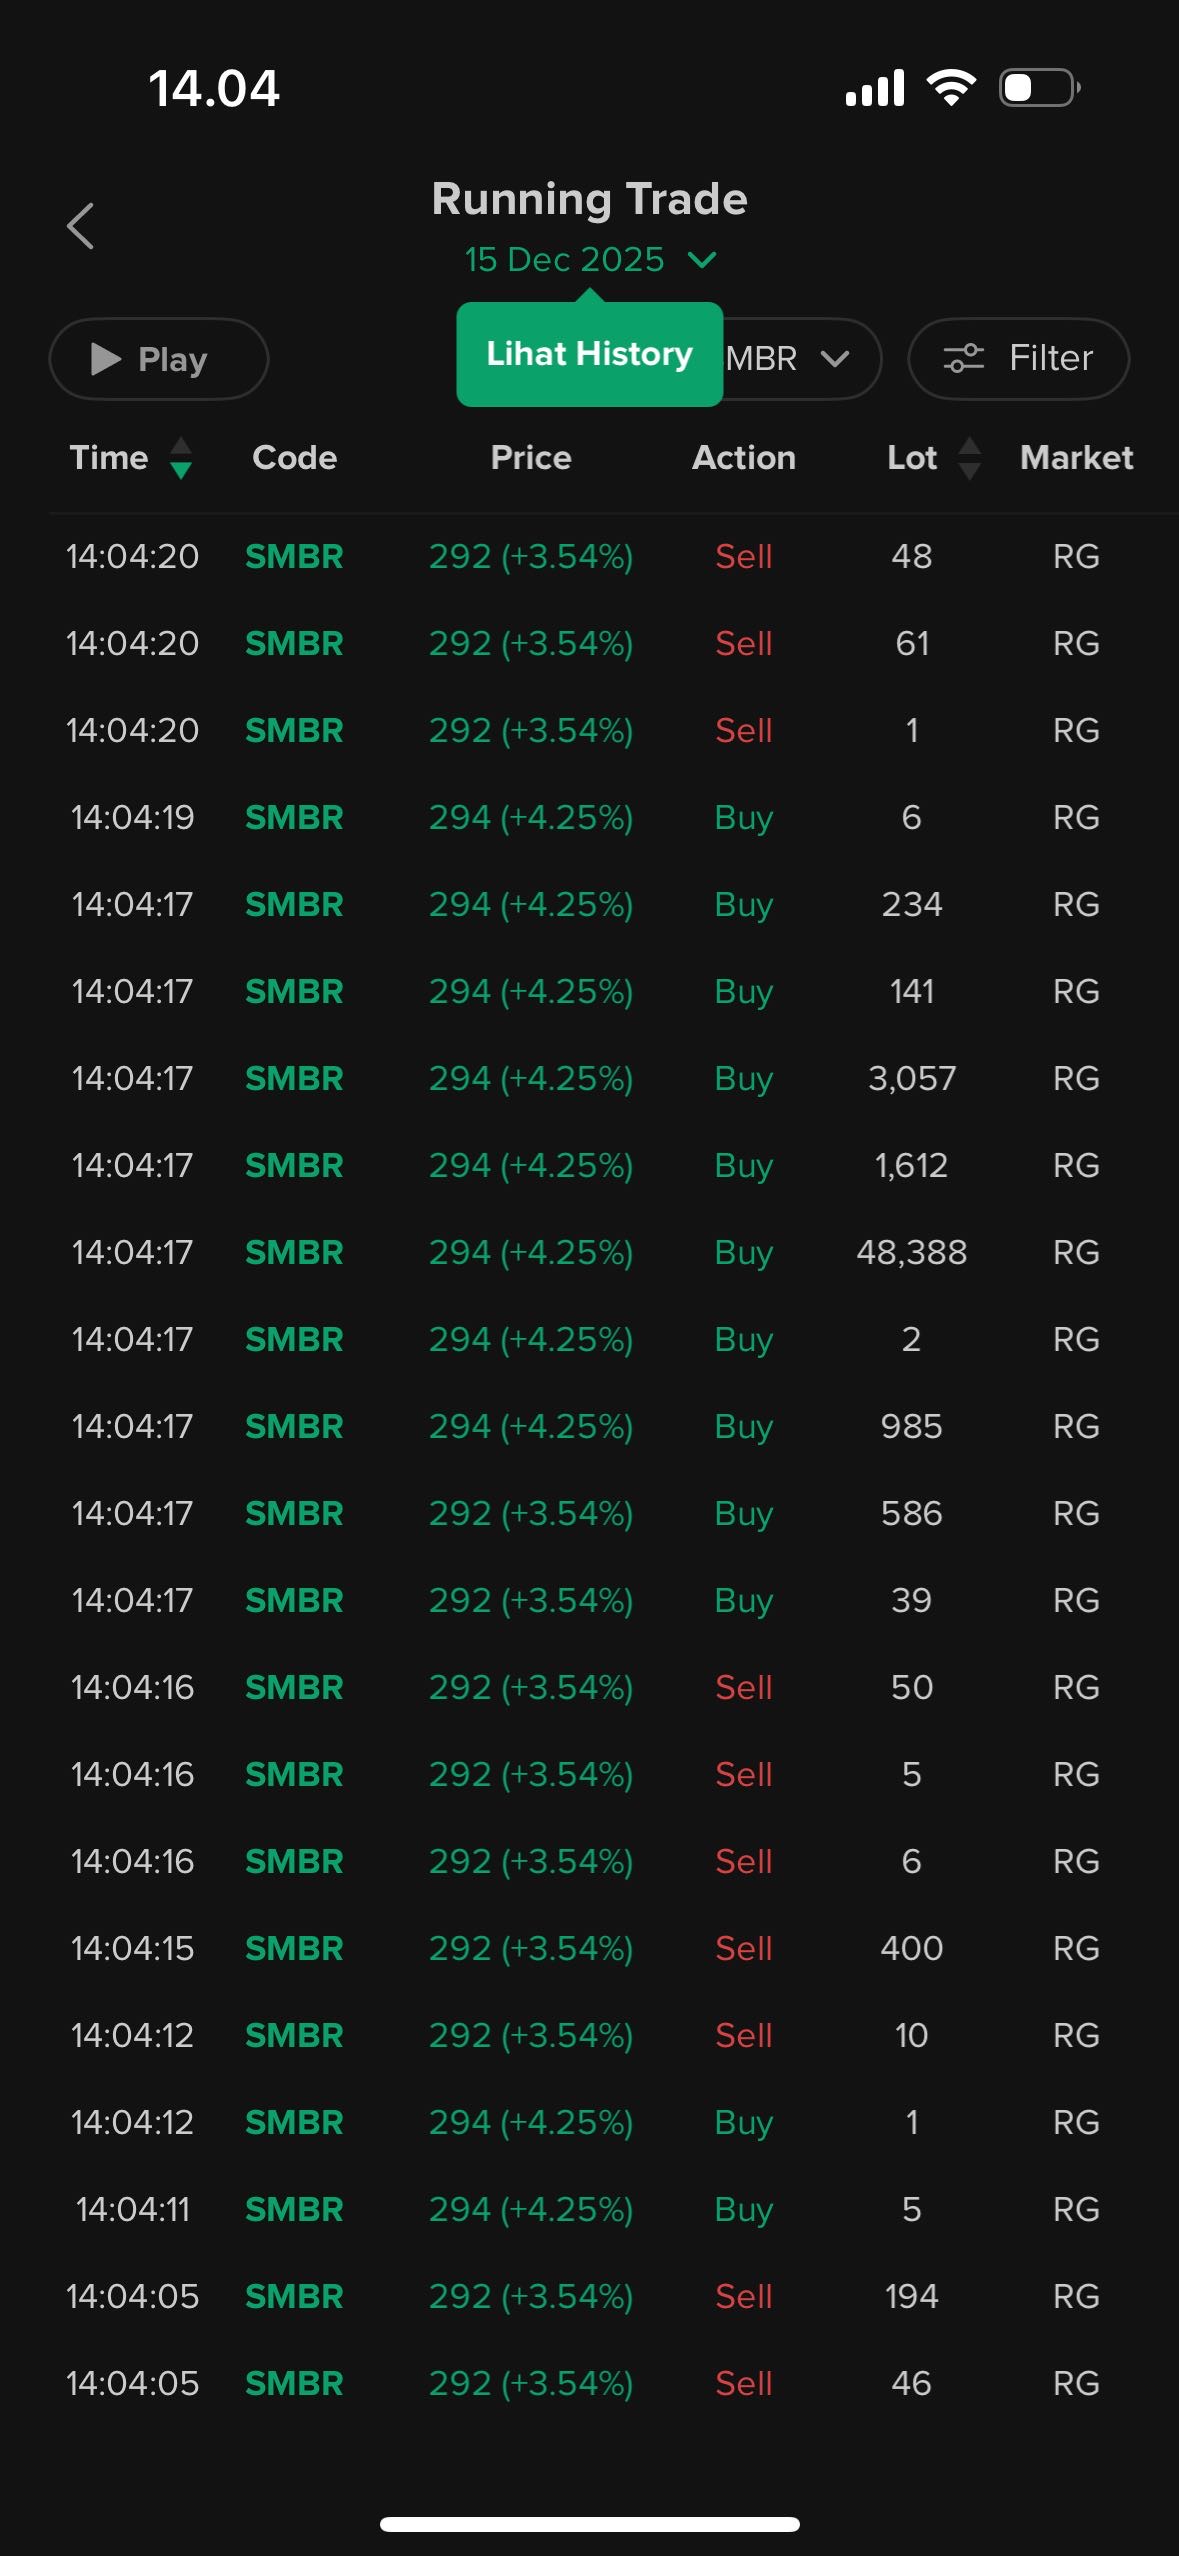Tap the back arrow icon
The image size is (1179, 2556).
tap(81, 226)
